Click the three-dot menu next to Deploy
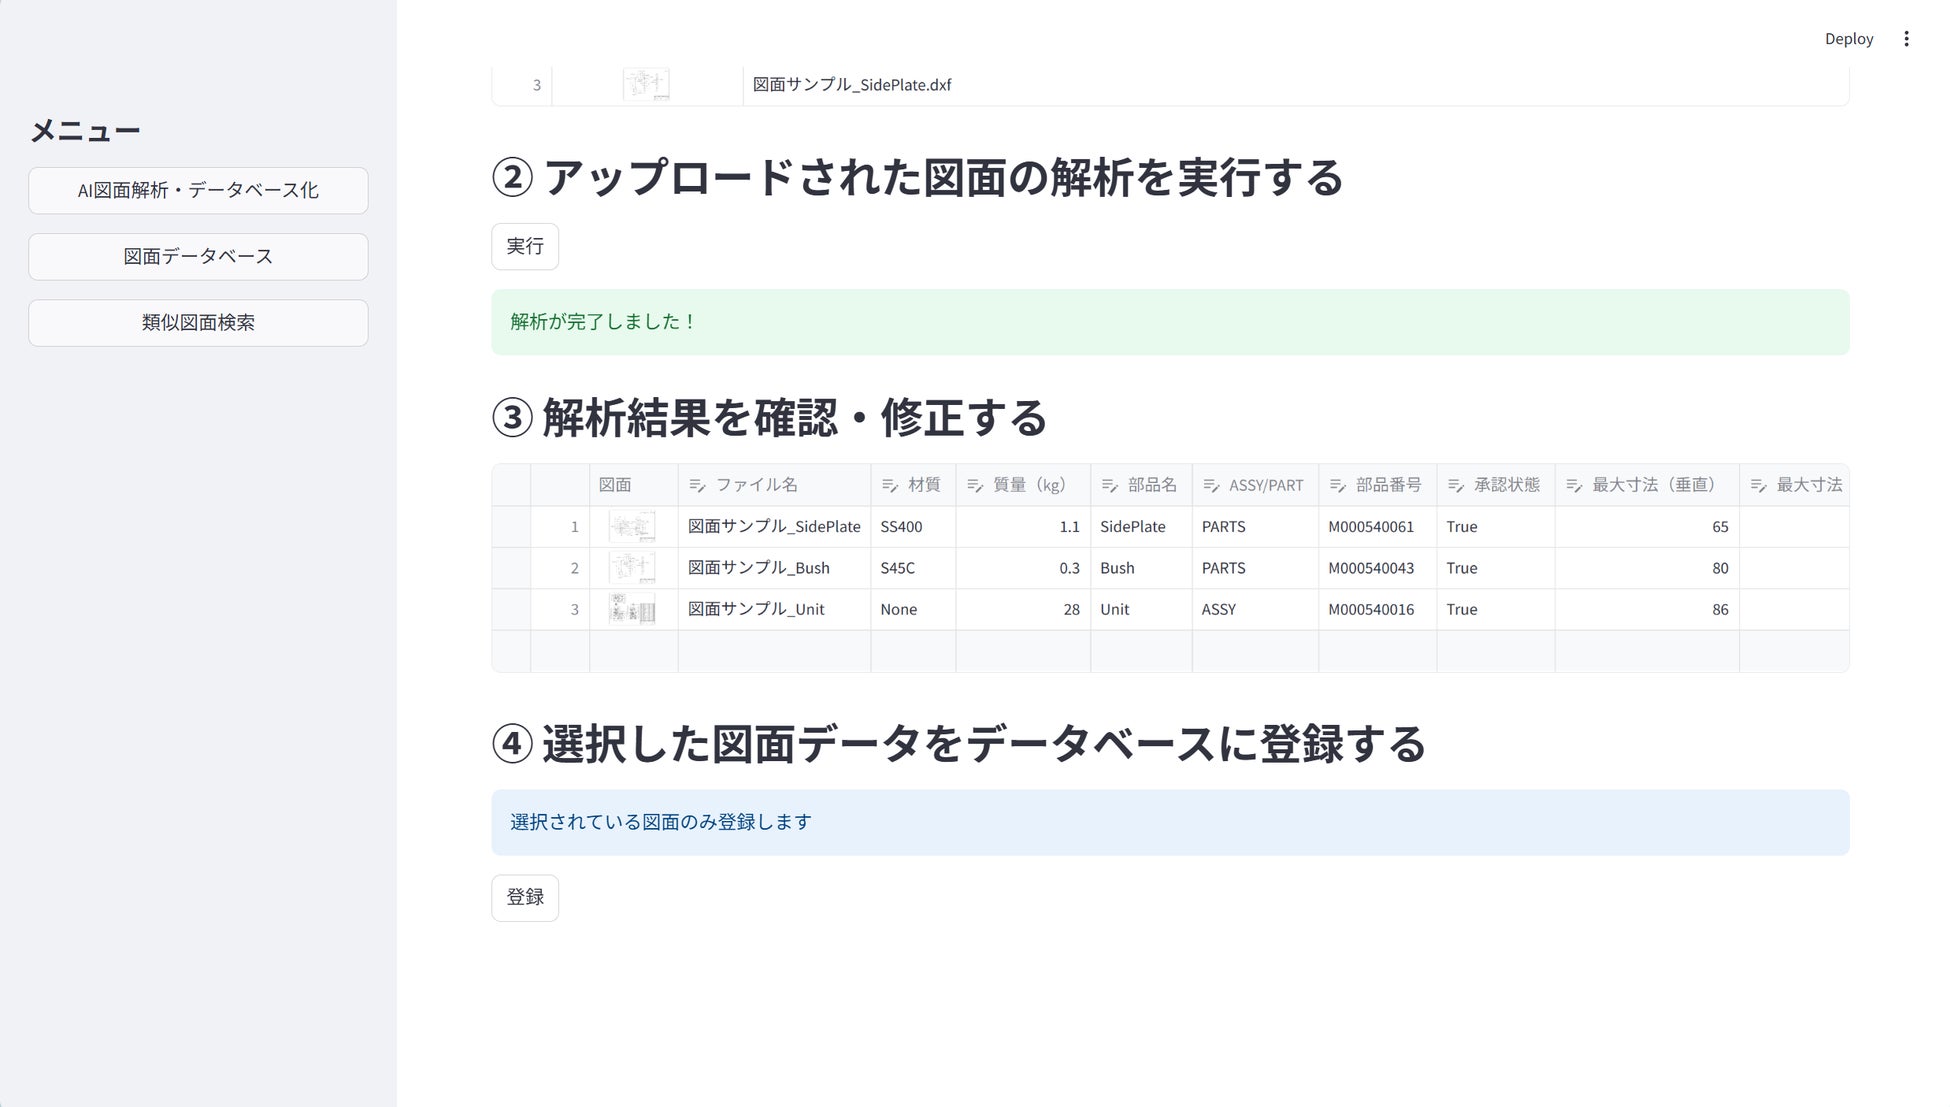The image size is (1950, 1107). coord(1906,39)
